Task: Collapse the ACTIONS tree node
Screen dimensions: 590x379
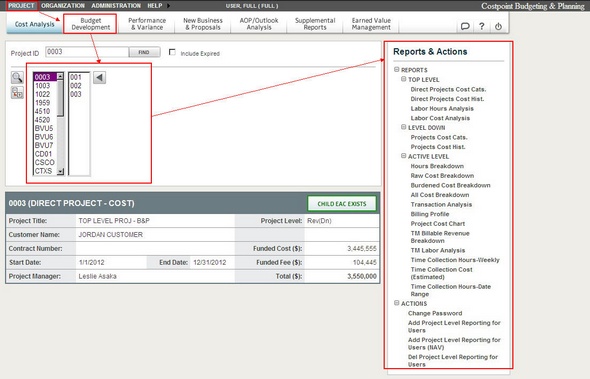Action: point(397,303)
